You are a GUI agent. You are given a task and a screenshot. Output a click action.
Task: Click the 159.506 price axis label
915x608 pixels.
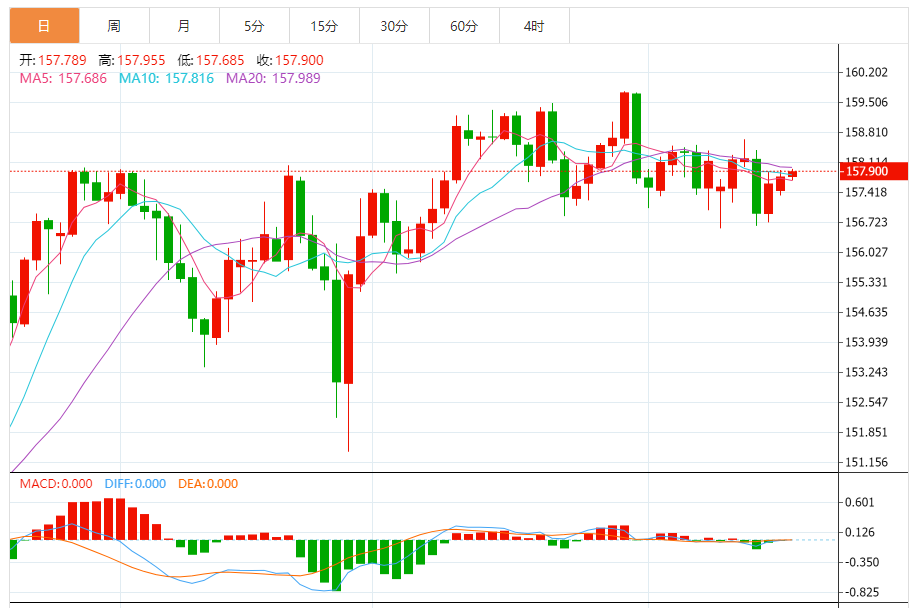[x=867, y=102]
